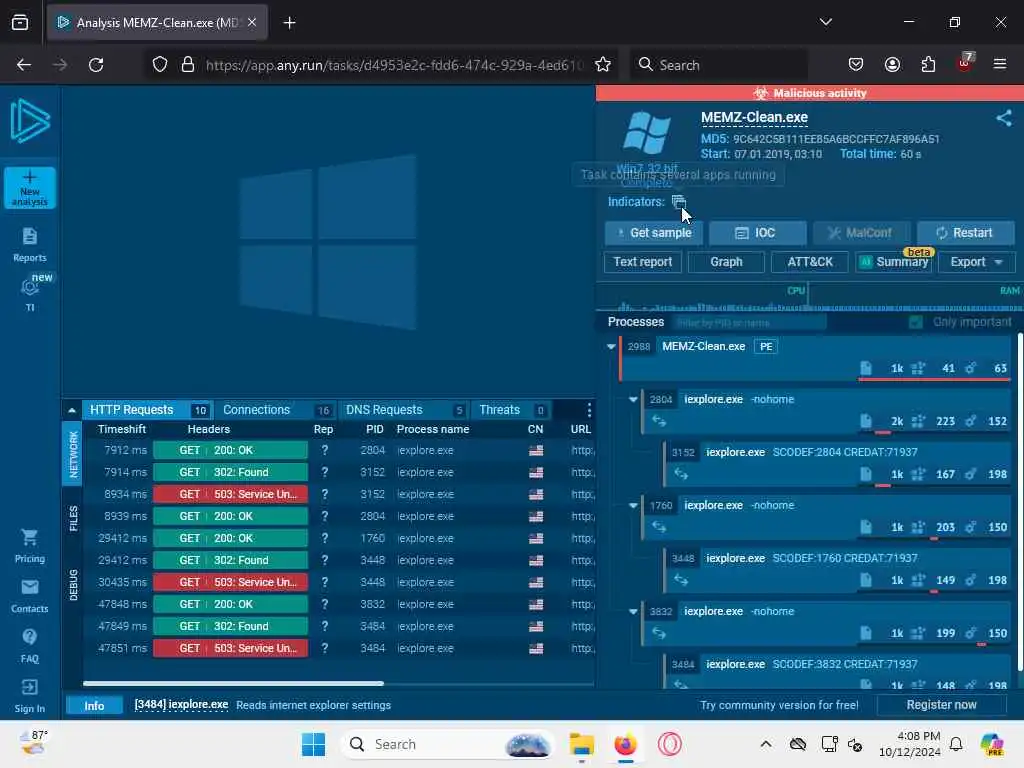Switch to the DNS Requests tab

point(403,410)
